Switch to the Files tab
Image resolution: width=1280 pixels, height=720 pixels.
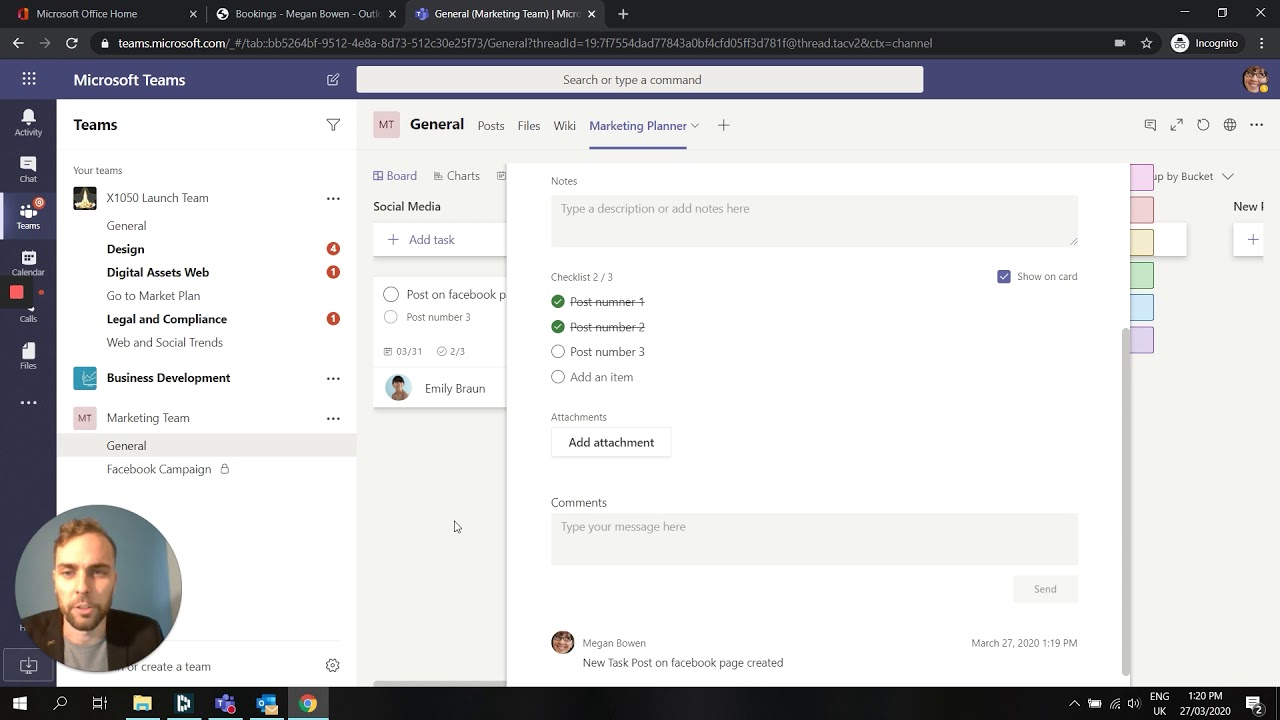529,125
